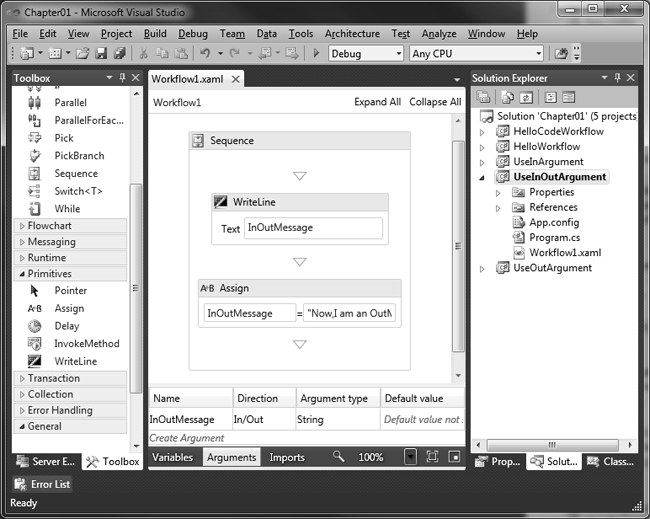Switch to the Class View tab

[611, 461]
